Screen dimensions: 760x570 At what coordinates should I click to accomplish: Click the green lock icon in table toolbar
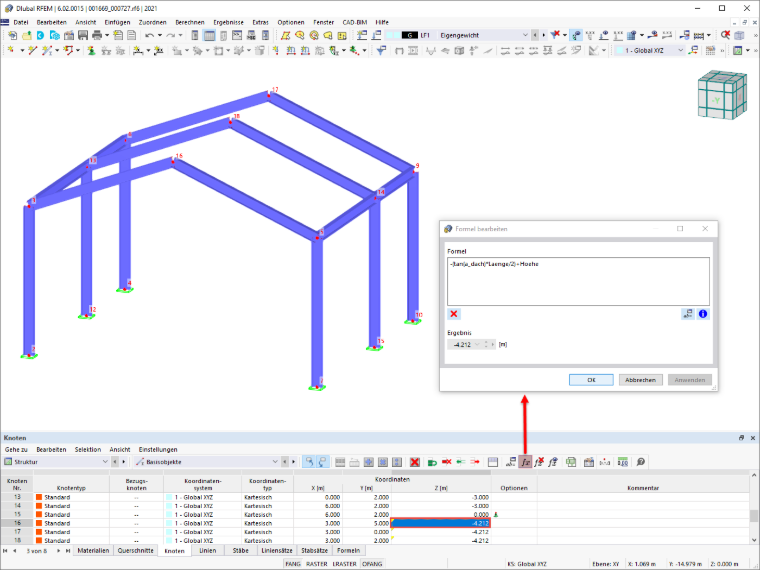(432, 462)
